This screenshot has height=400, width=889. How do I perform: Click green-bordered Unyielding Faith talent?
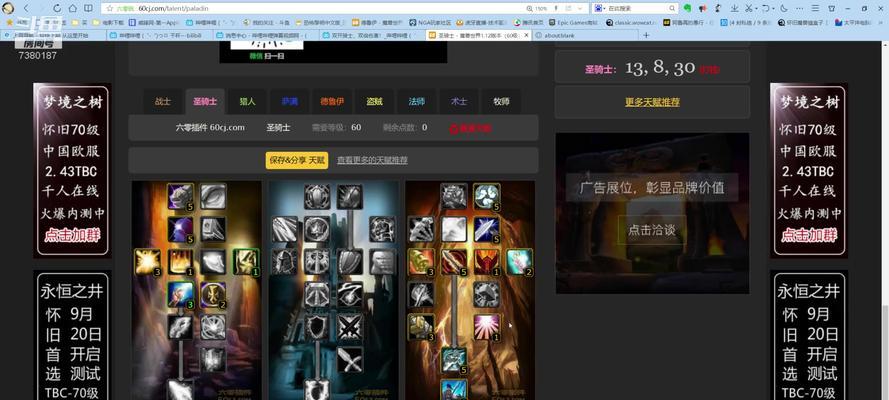point(246,262)
